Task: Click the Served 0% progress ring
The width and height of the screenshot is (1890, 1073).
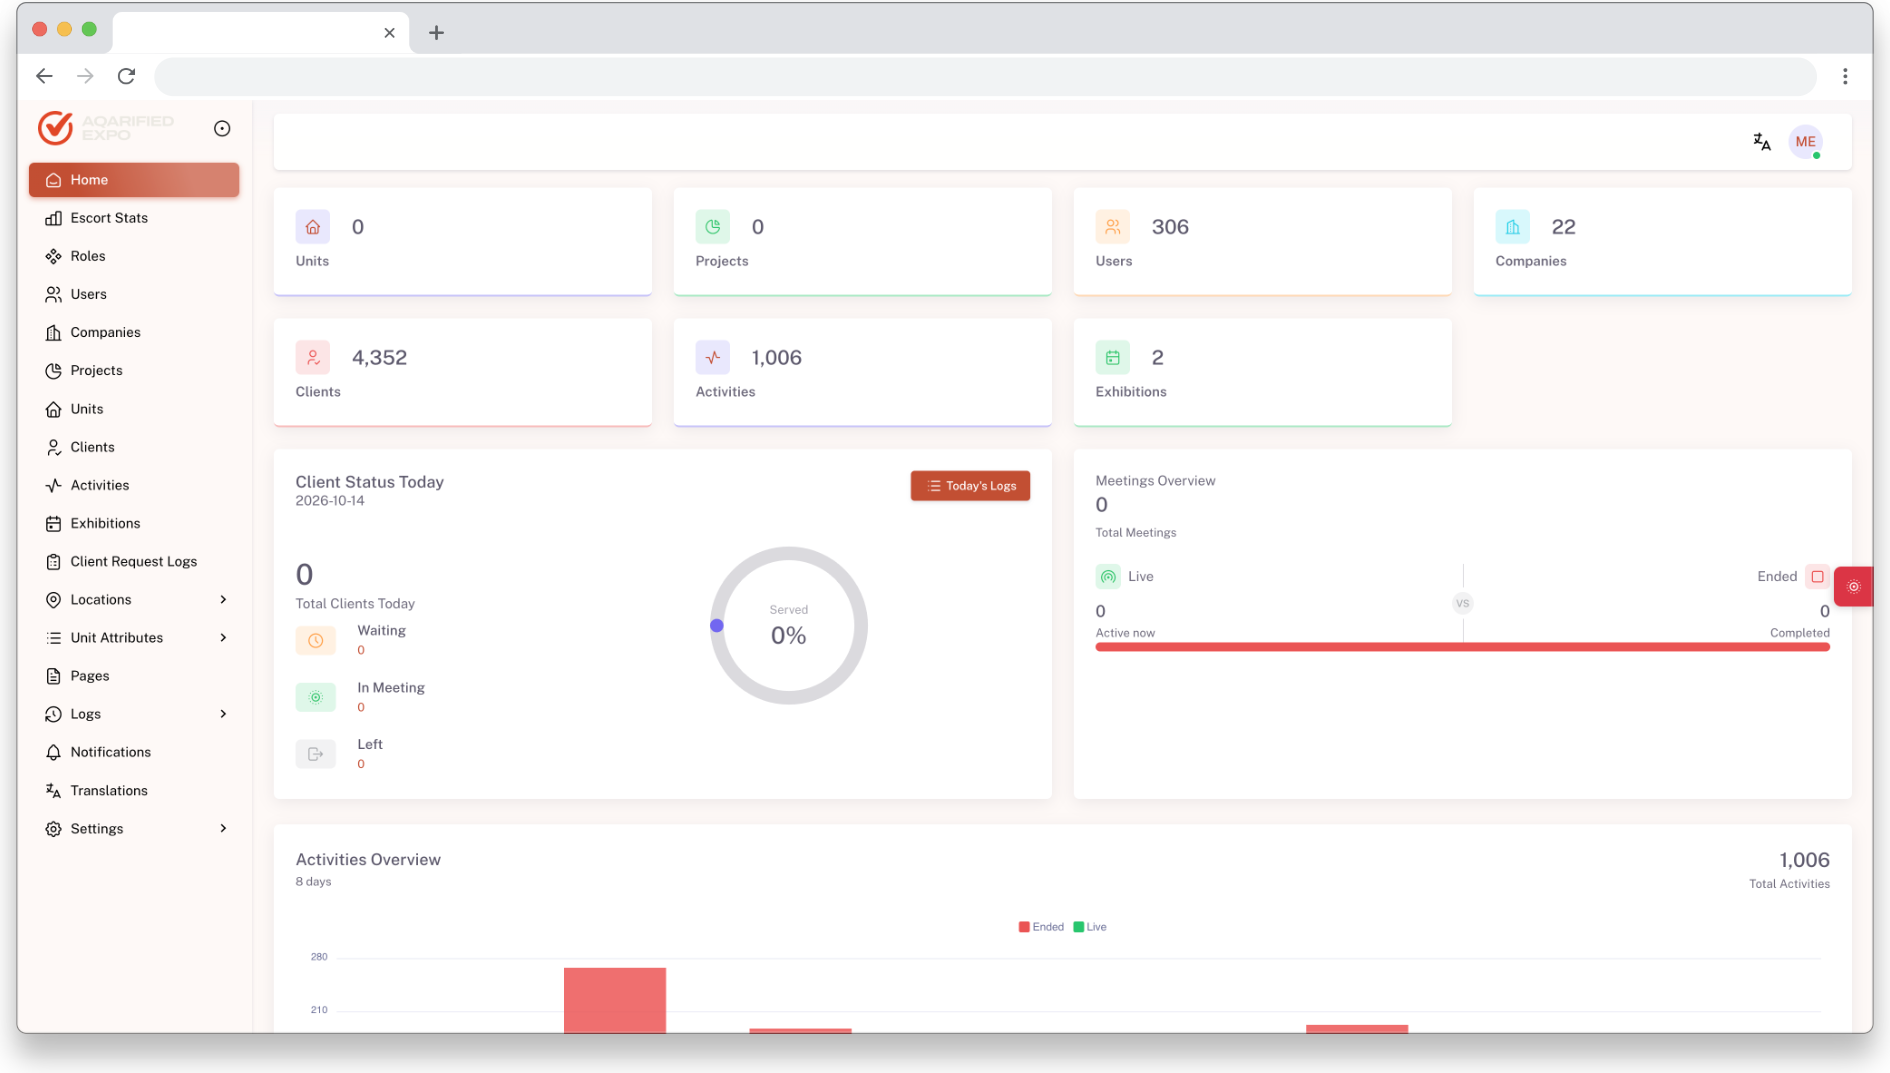Action: [788, 626]
